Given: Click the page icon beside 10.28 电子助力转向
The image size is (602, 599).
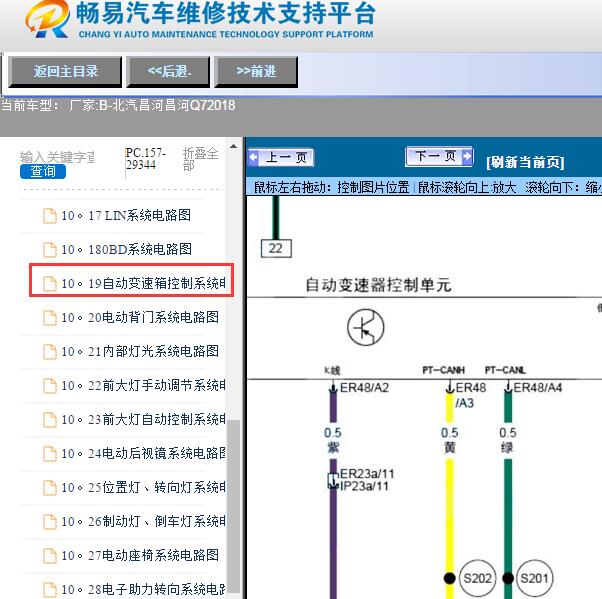Looking at the screenshot, I should tap(50, 590).
